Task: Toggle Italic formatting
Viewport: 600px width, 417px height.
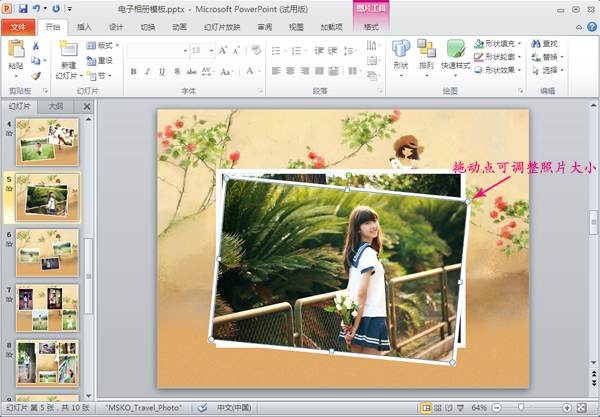Action: [x=147, y=71]
